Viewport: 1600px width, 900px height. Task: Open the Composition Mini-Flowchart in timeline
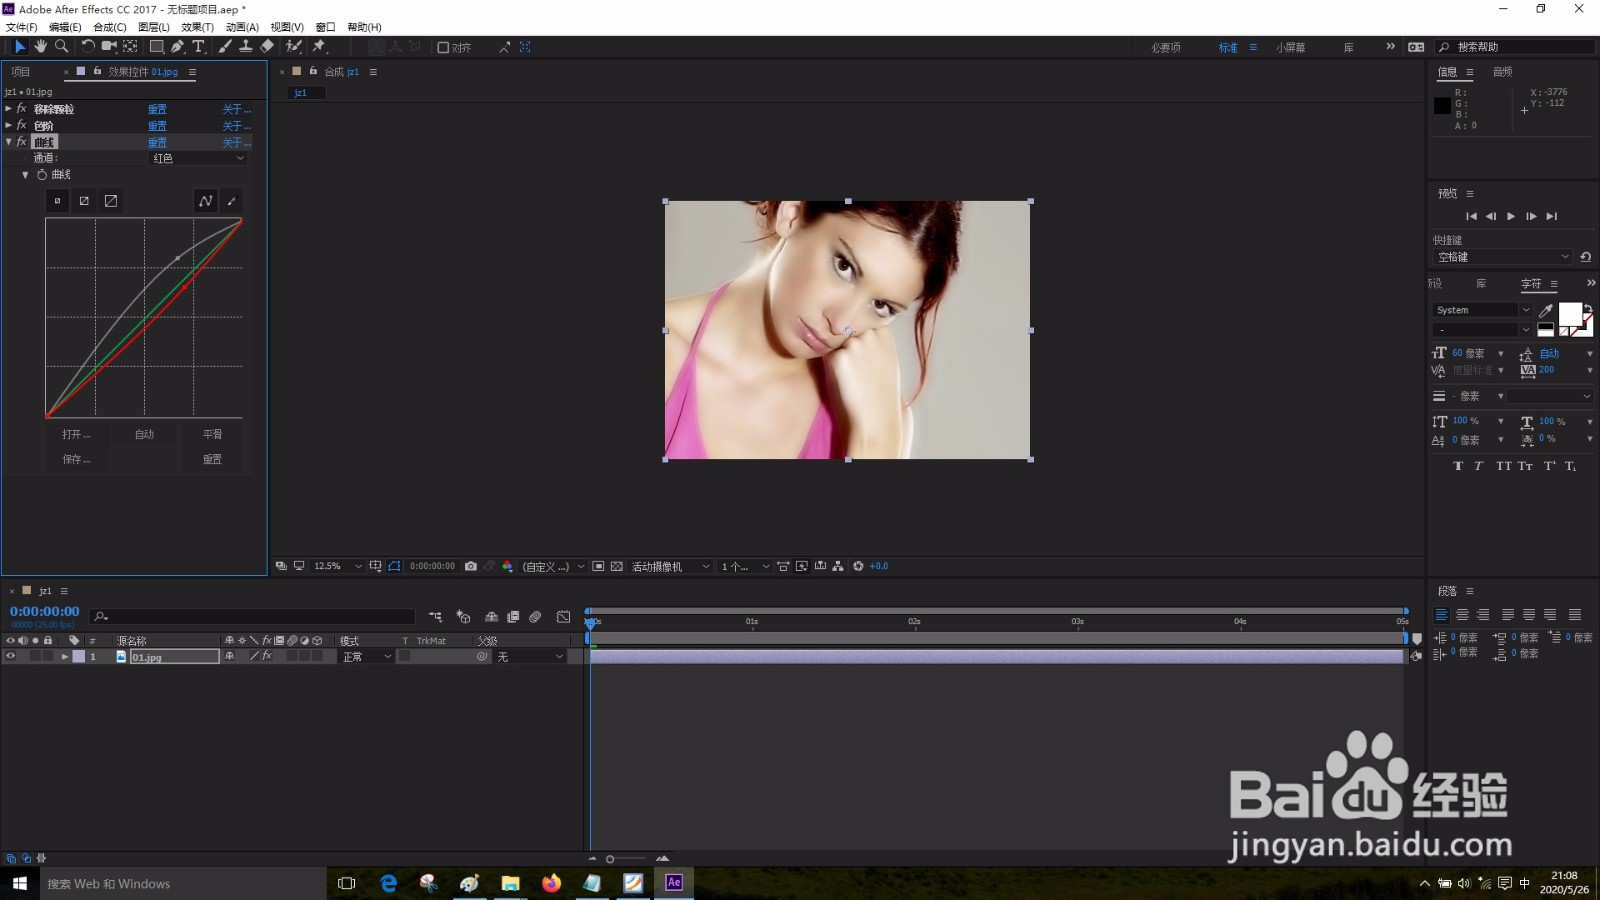pyautogui.click(x=436, y=617)
